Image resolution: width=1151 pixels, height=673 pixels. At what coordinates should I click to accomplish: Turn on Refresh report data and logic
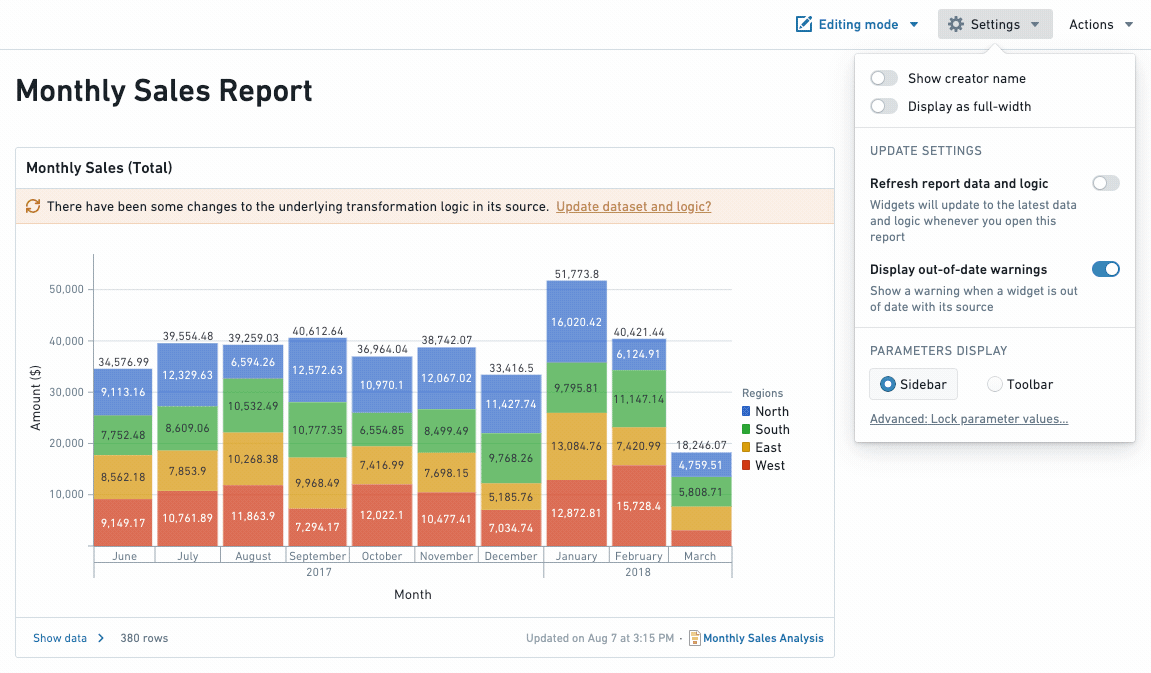[x=1105, y=183]
